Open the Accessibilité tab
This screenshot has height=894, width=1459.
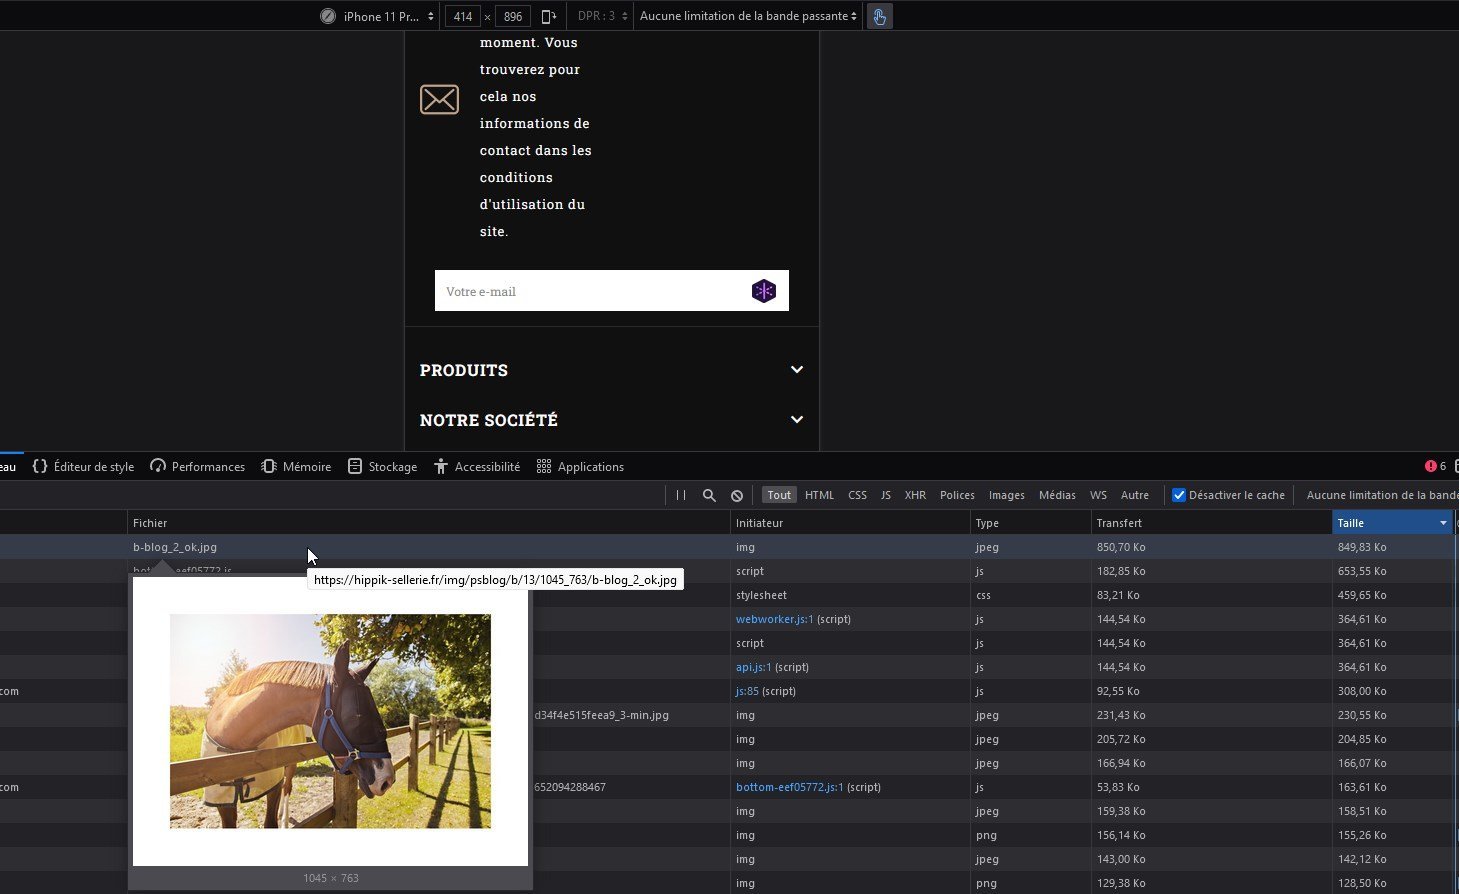tap(477, 466)
